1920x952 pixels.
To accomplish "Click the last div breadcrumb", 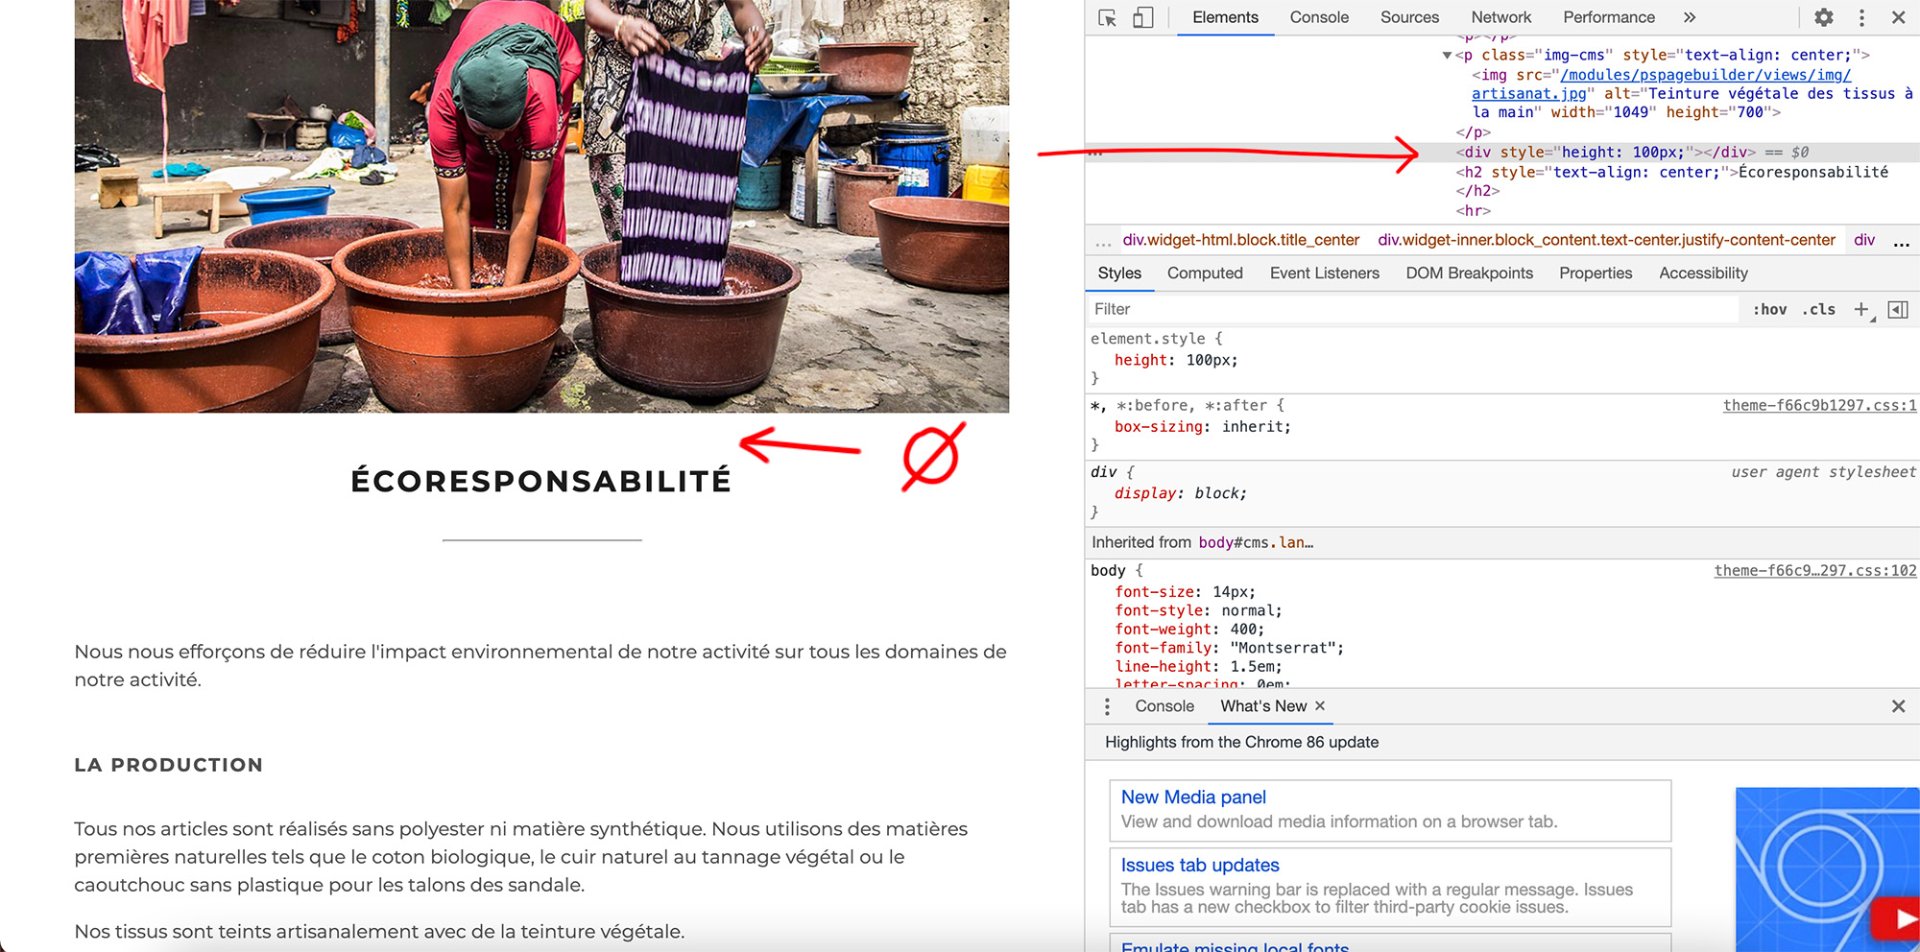I will (x=1864, y=240).
